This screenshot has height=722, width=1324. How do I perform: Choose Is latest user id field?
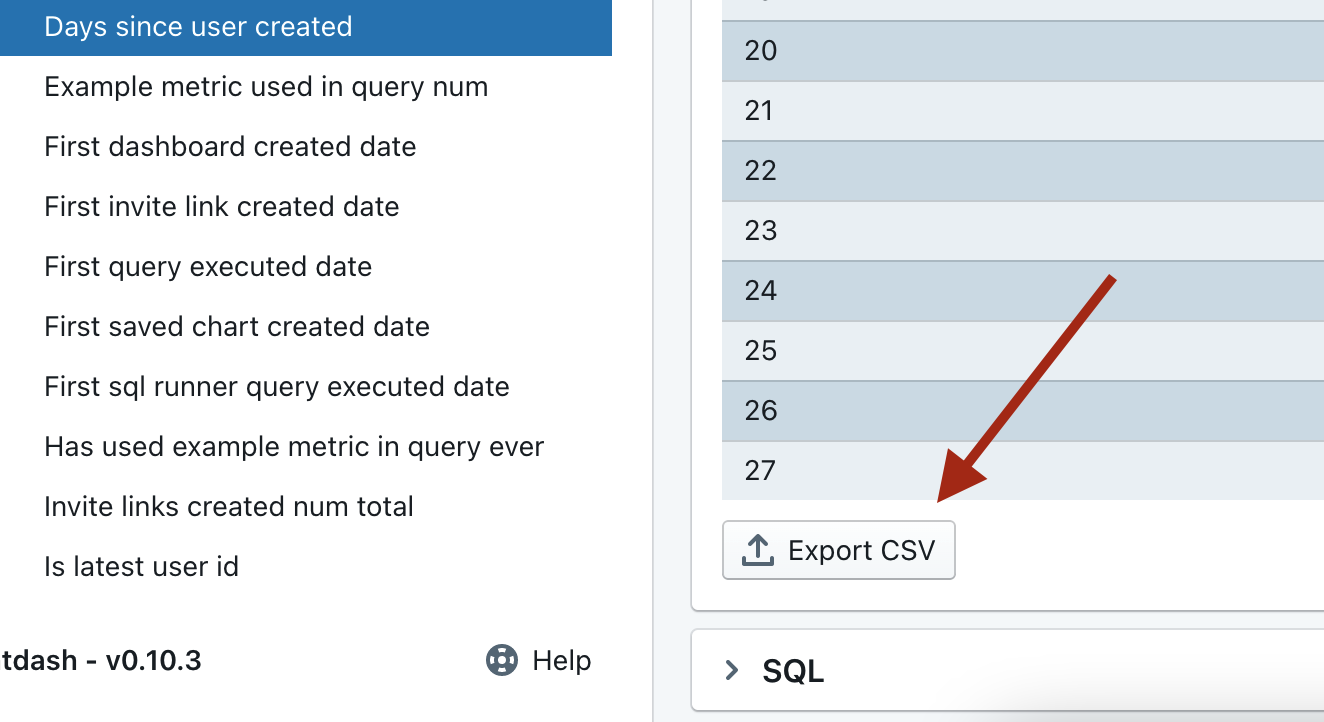141,567
